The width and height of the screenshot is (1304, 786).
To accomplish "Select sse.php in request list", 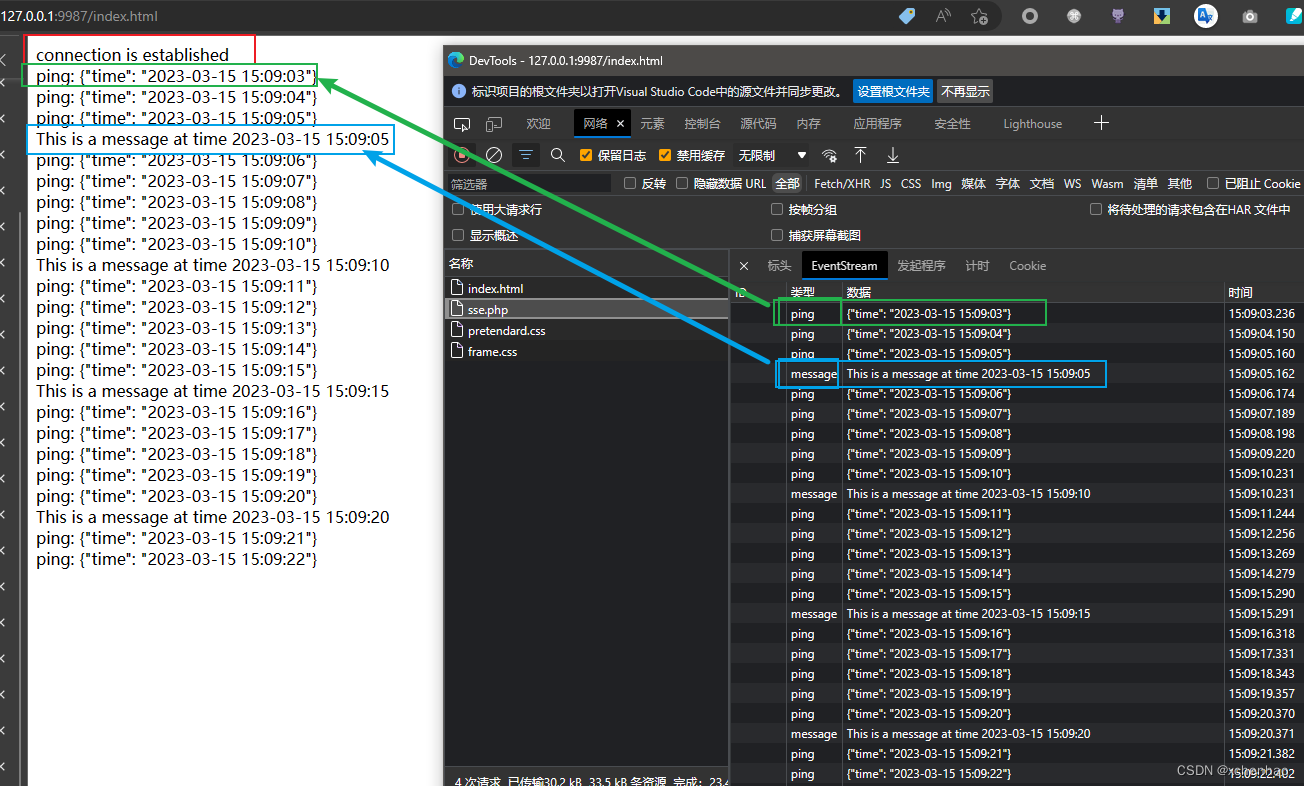I will click(586, 309).
